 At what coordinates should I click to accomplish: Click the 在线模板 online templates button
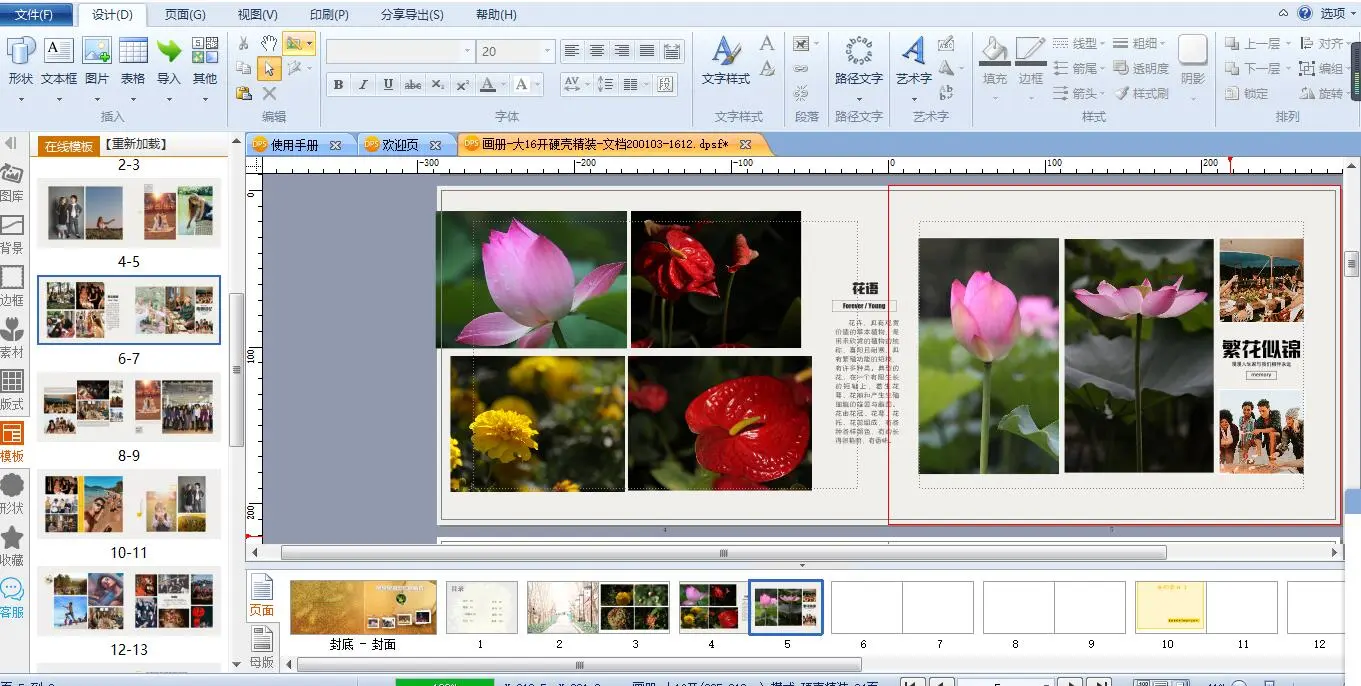68,146
